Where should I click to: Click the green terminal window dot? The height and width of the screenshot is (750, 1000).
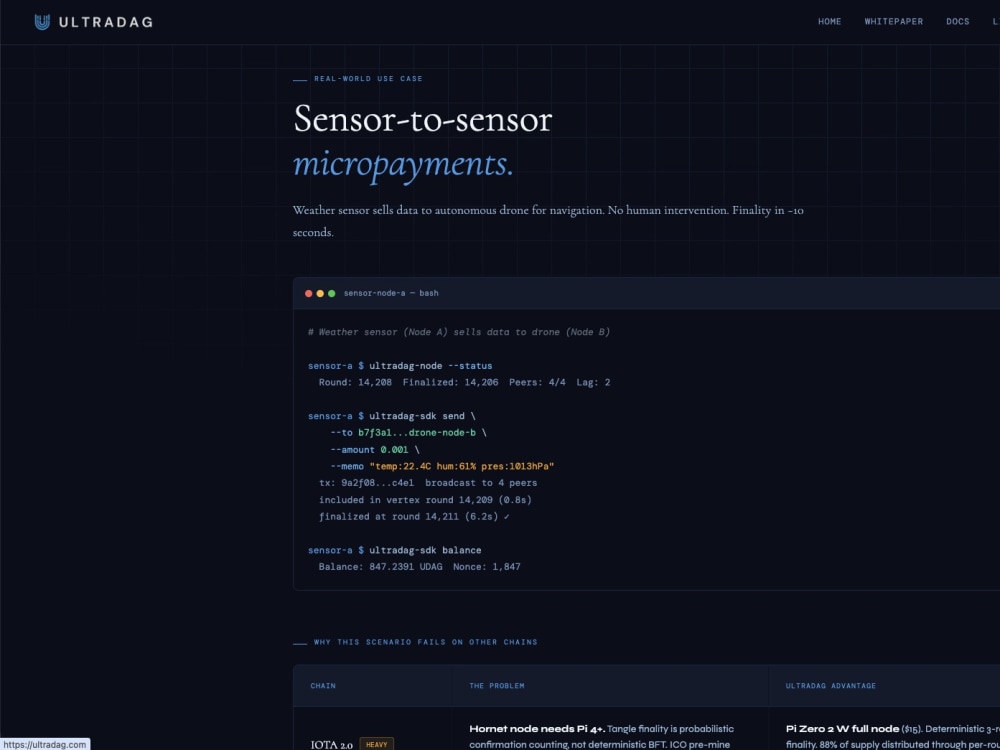pyautogui.click(x=332, y=293)
